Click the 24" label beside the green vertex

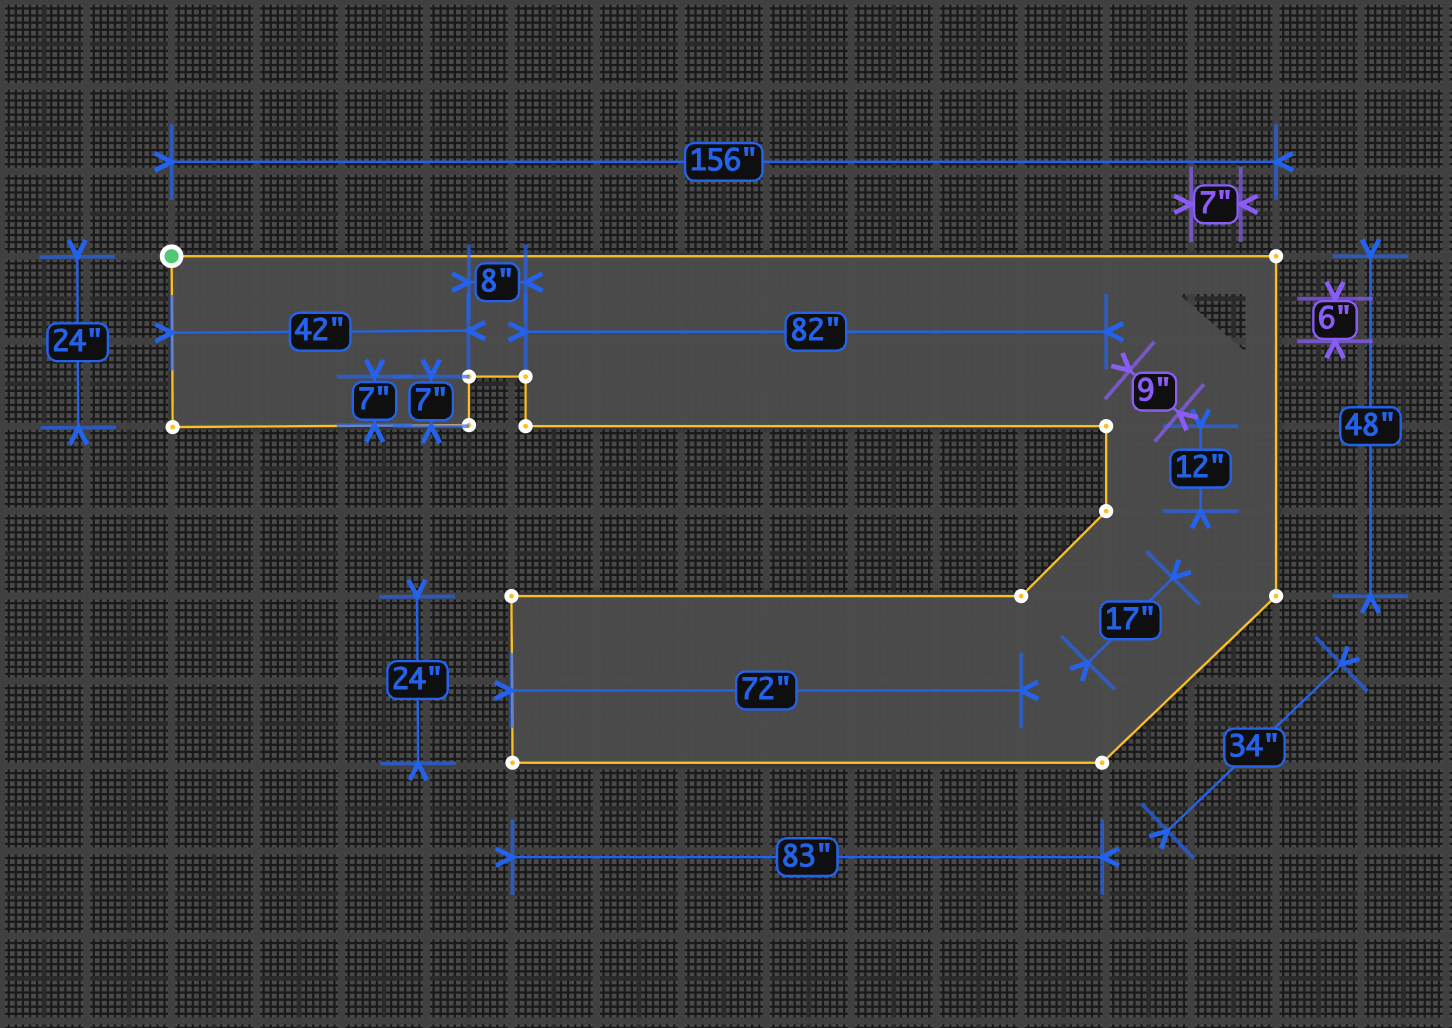click(77, 342)
